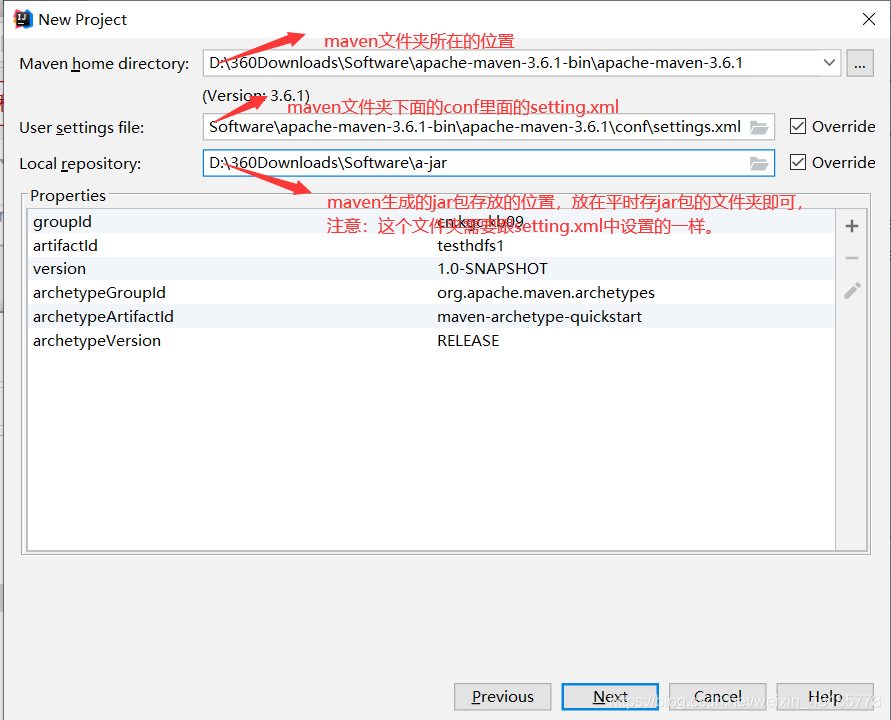Browse folder for Local repository
This screenshot has height=720, width=891.
[x=759, y=164]
